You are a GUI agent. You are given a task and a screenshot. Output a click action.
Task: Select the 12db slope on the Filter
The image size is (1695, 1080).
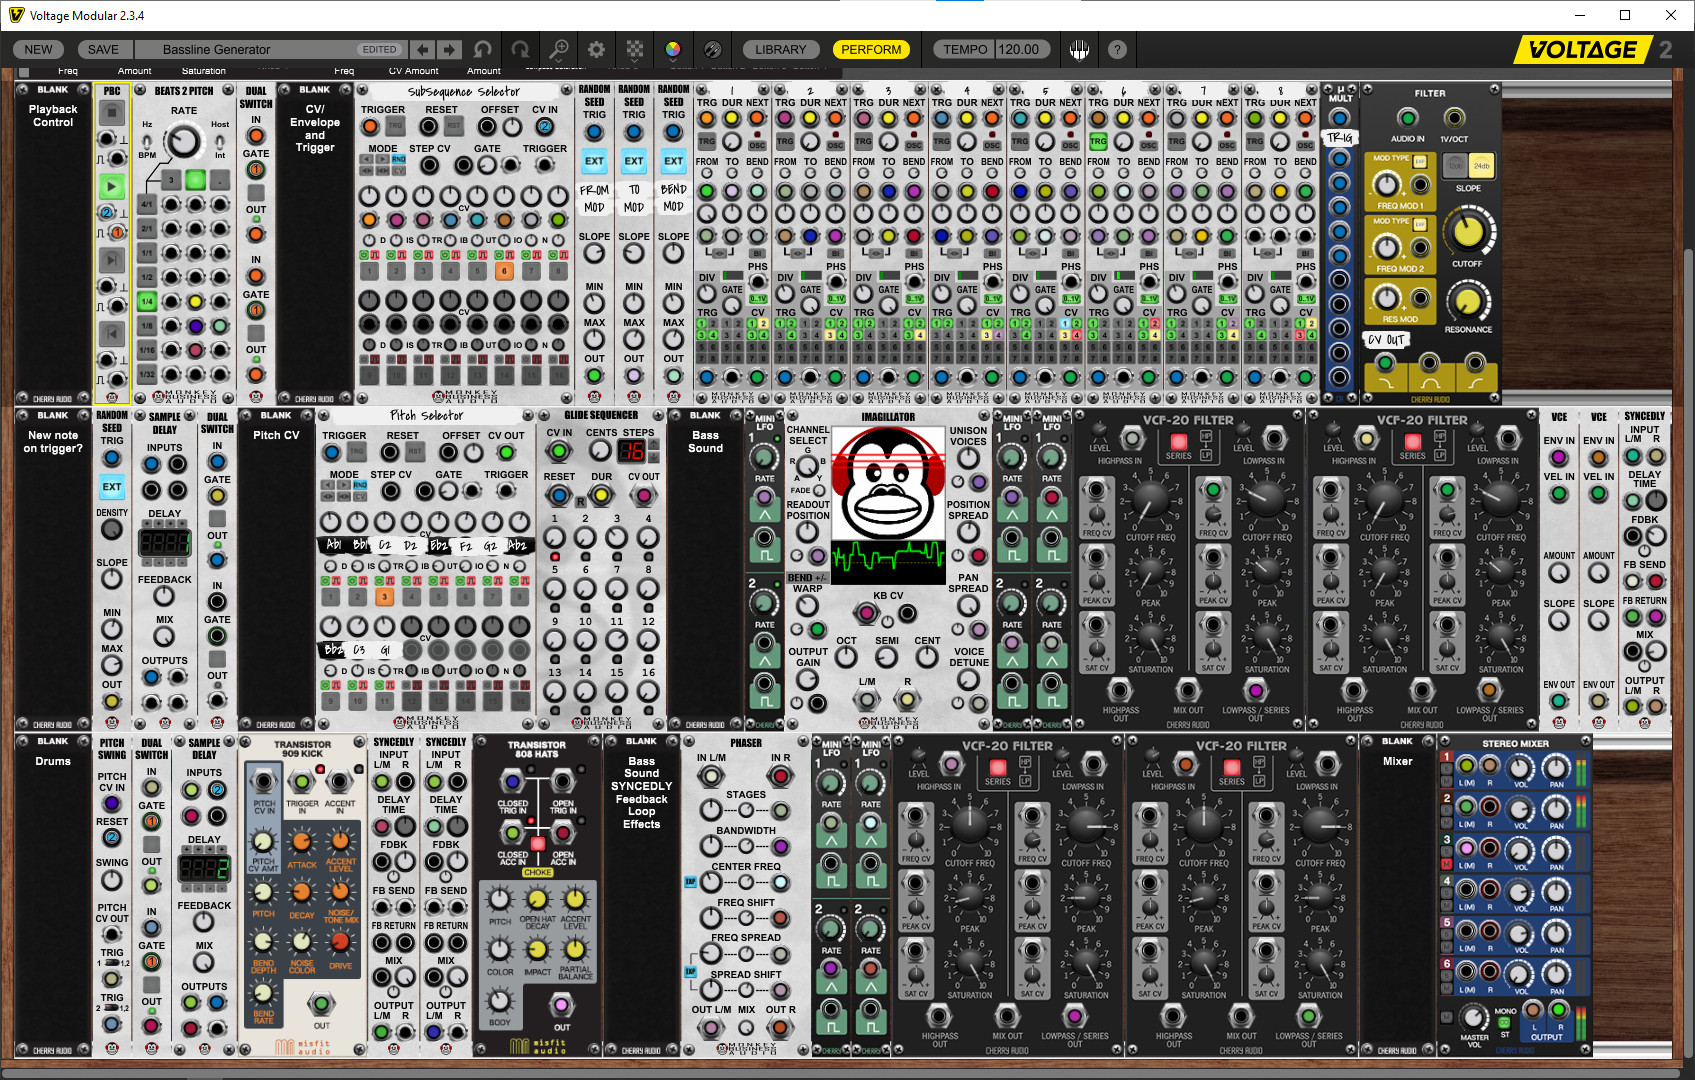coord(1456,166)
